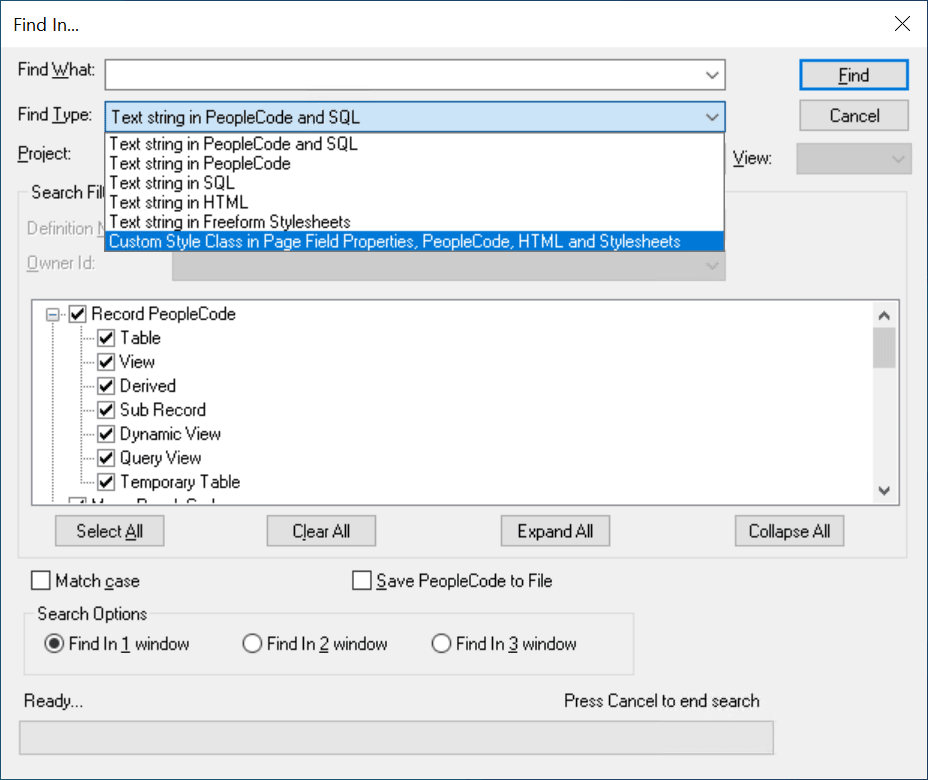
Task: Uncheck the Record PeopleCode checkbox
Action: coord(78,314)
